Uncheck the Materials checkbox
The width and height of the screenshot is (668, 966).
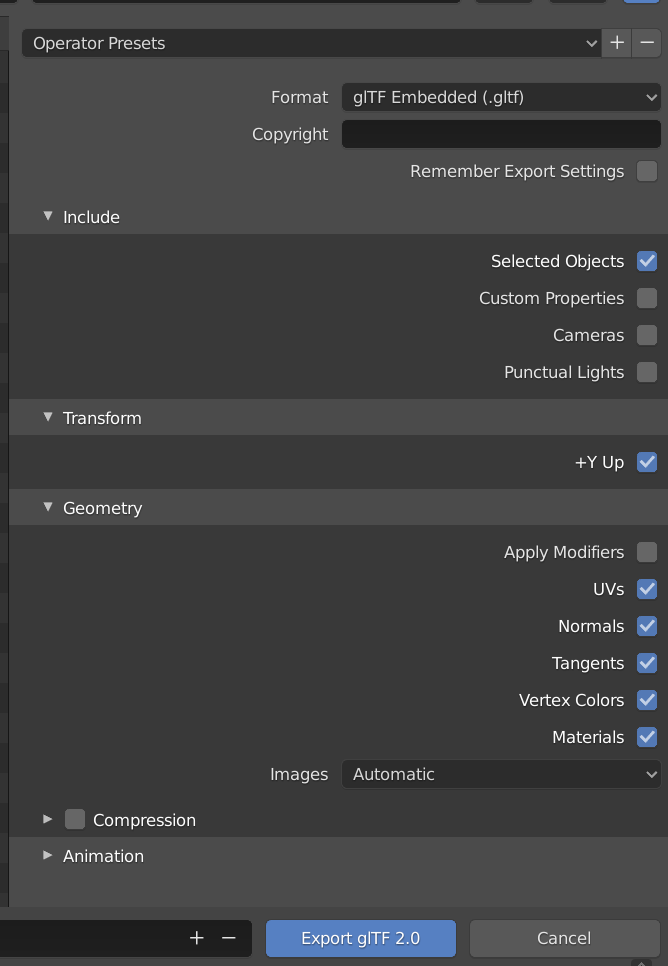[x=646, y=737]
